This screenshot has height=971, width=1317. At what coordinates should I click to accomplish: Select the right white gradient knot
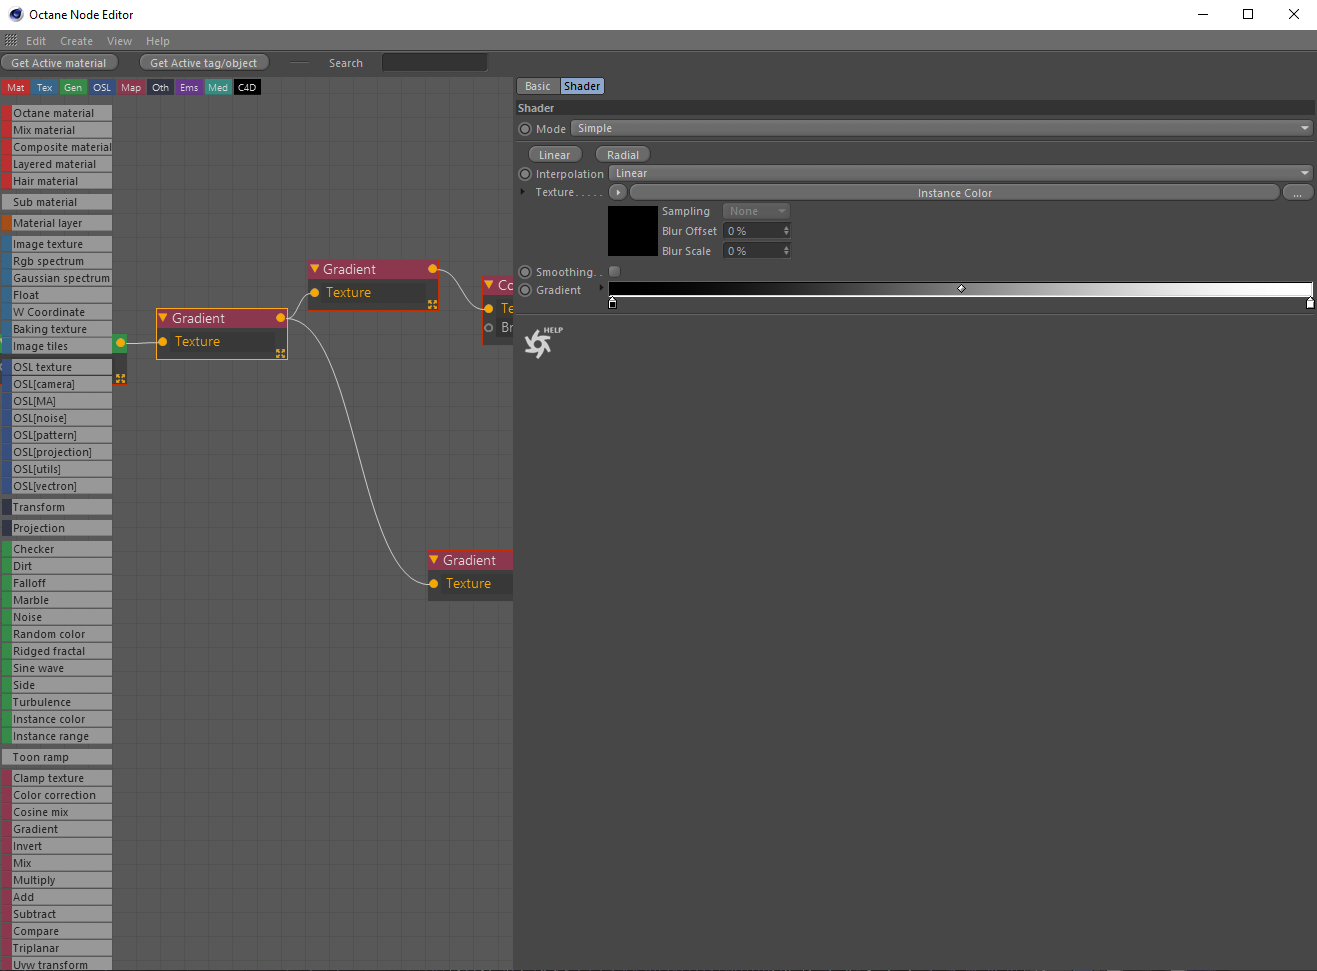tap(1310, 303)
